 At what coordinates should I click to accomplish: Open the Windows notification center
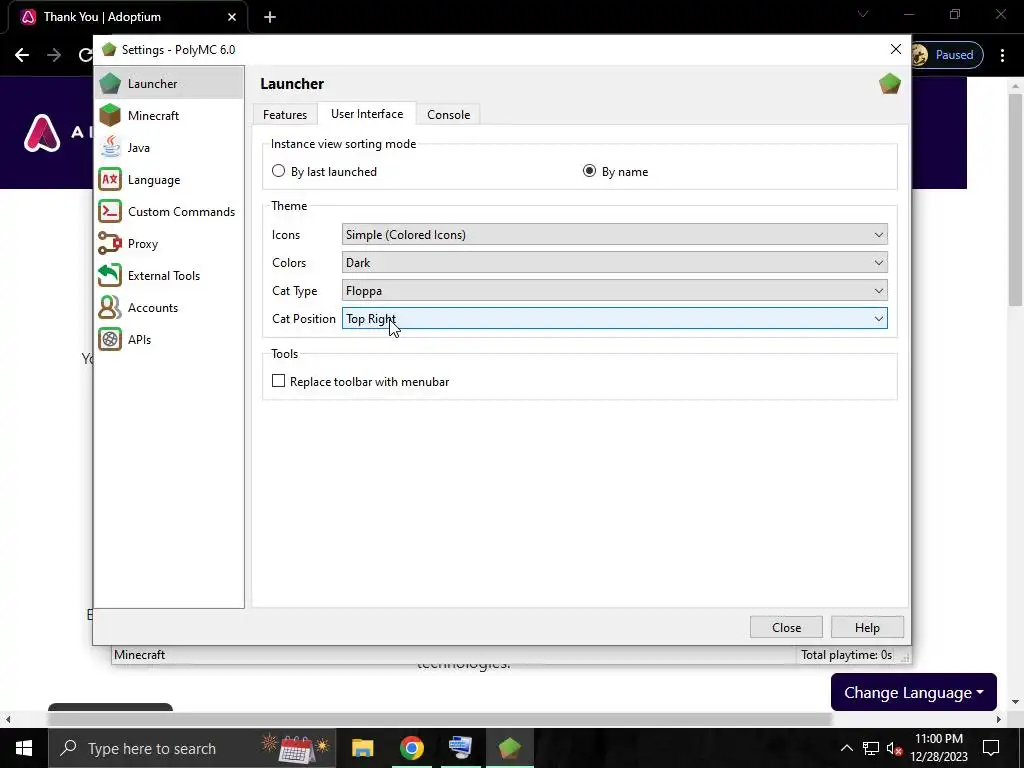(991, 748)
